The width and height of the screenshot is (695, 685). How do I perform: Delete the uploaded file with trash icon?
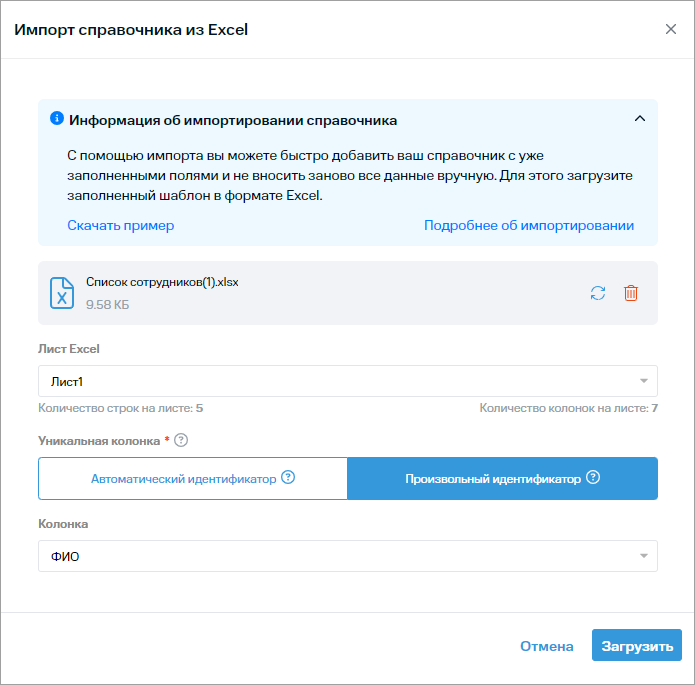point(631,293)
